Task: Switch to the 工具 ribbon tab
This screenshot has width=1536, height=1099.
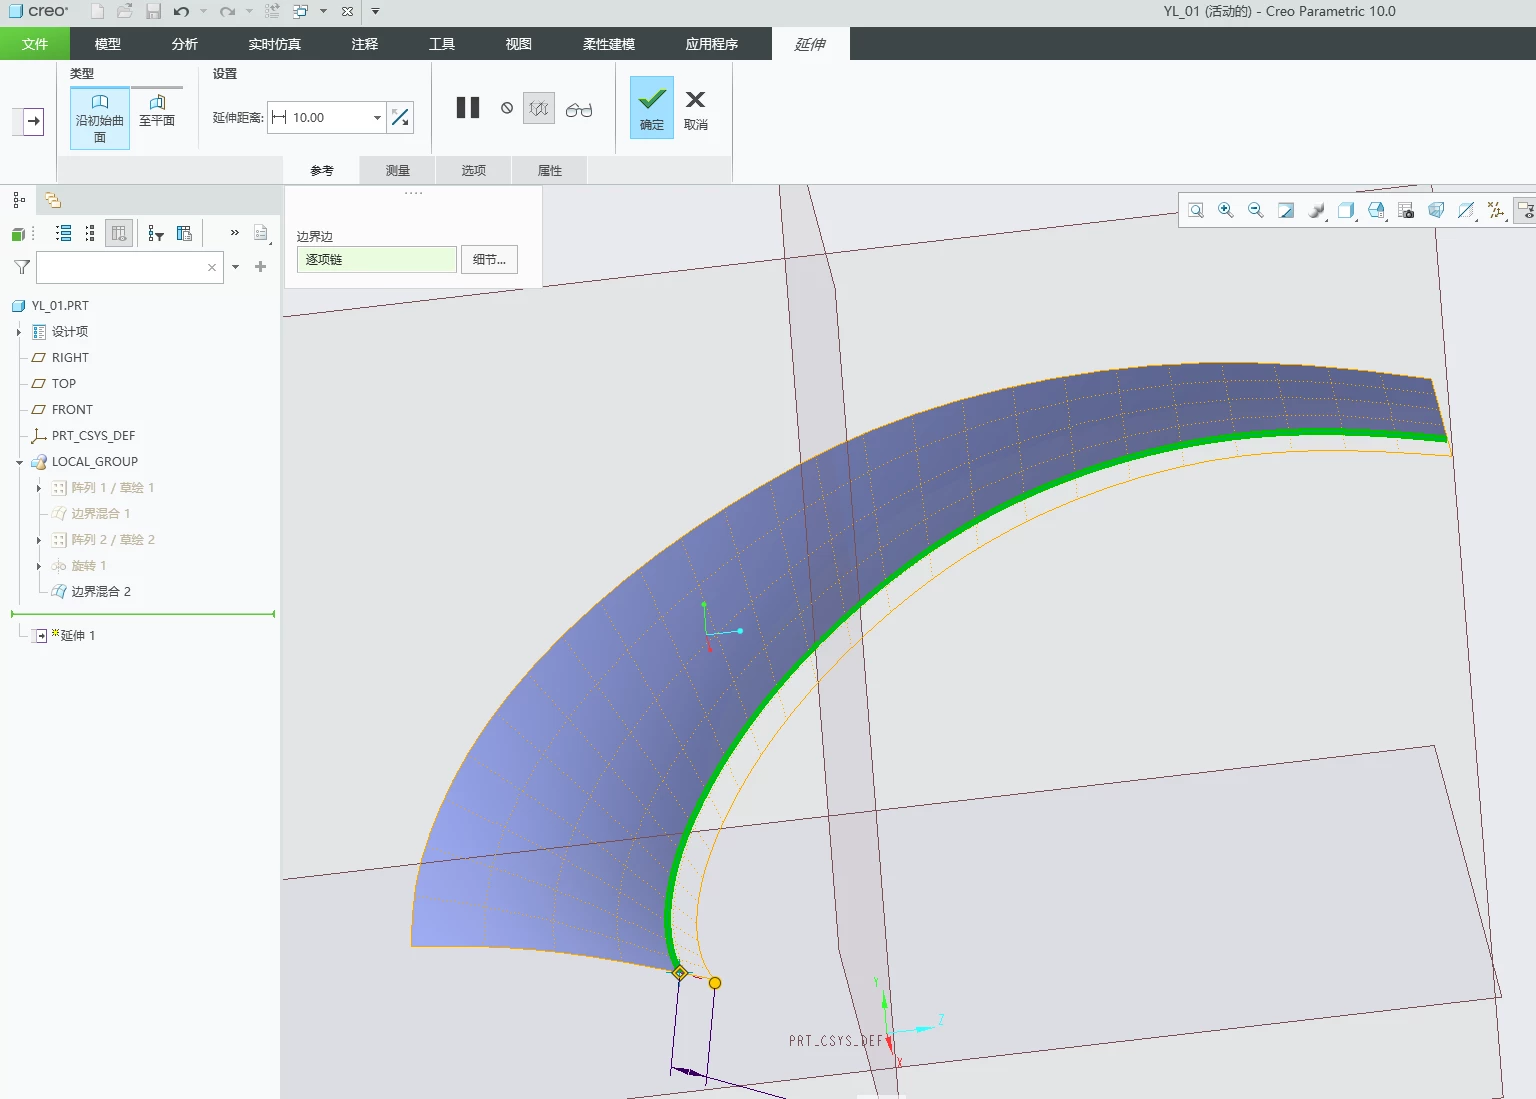Action: tap(441, 44)
